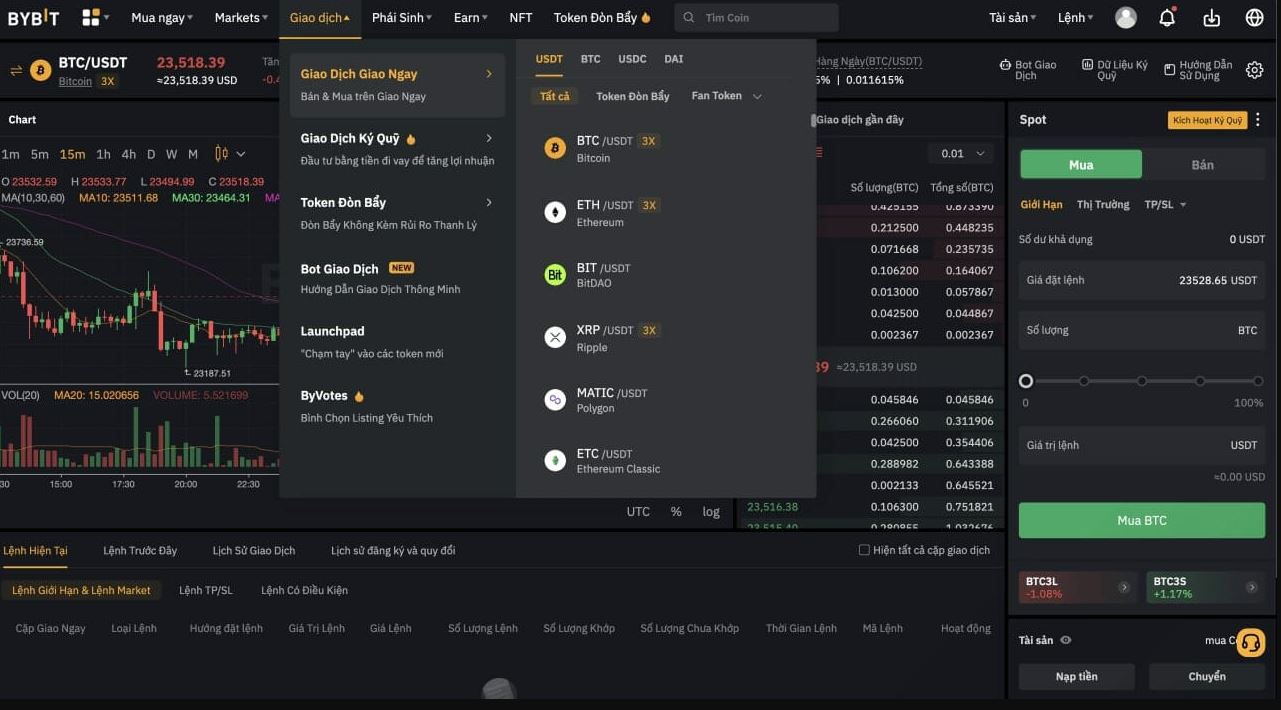Open Hướng Dẫn Sử Dụng guide
The width and height of the screenshot is (1281, 710).
coord(1198,70)
